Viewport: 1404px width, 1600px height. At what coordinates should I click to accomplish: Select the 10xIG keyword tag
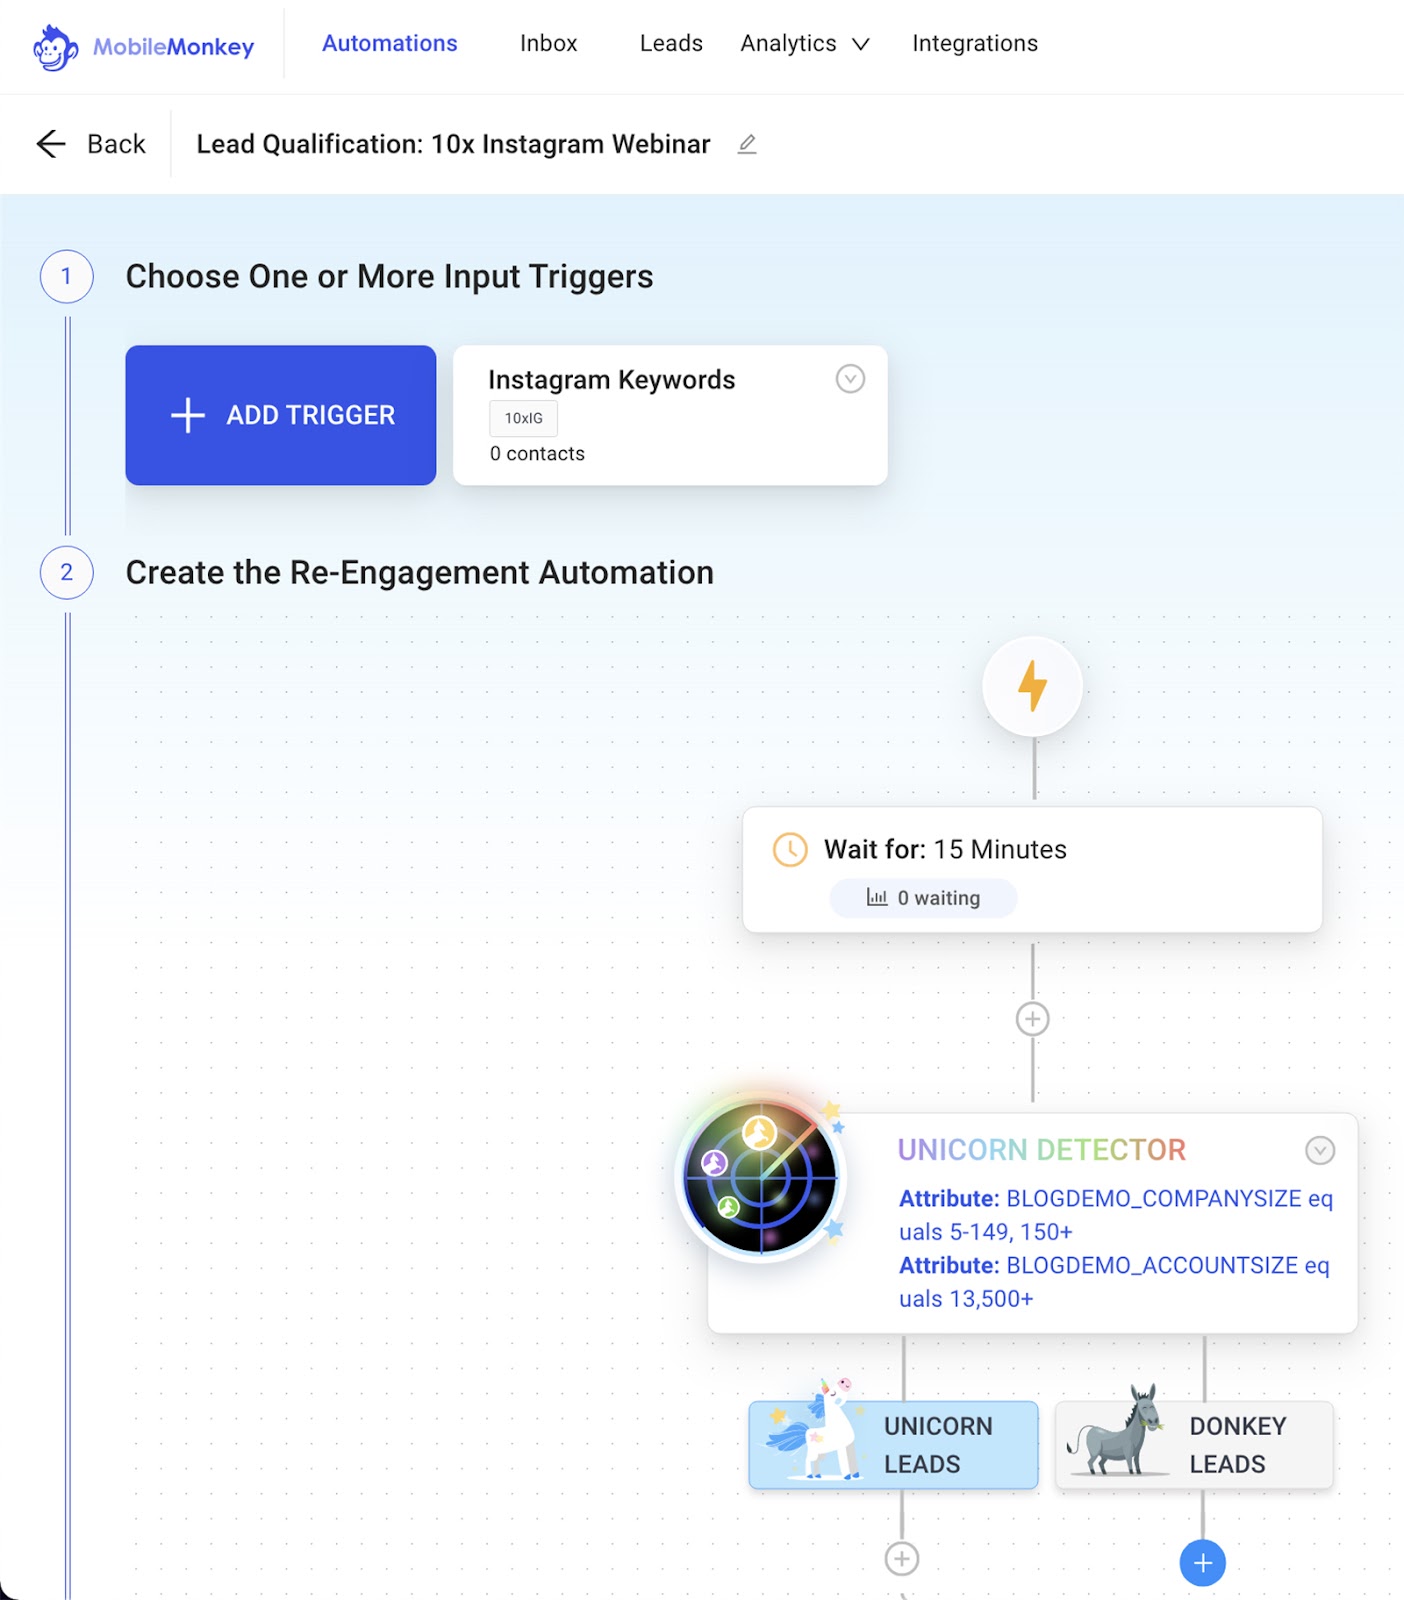(524, 418)
